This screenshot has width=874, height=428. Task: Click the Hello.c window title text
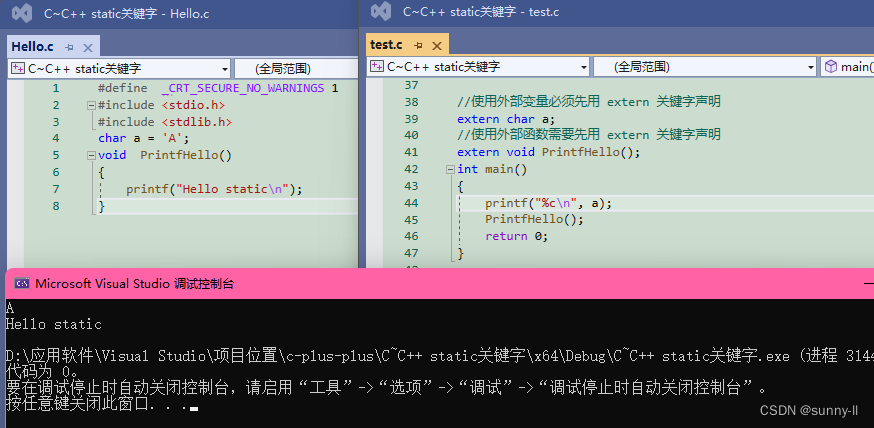[127, 14]
